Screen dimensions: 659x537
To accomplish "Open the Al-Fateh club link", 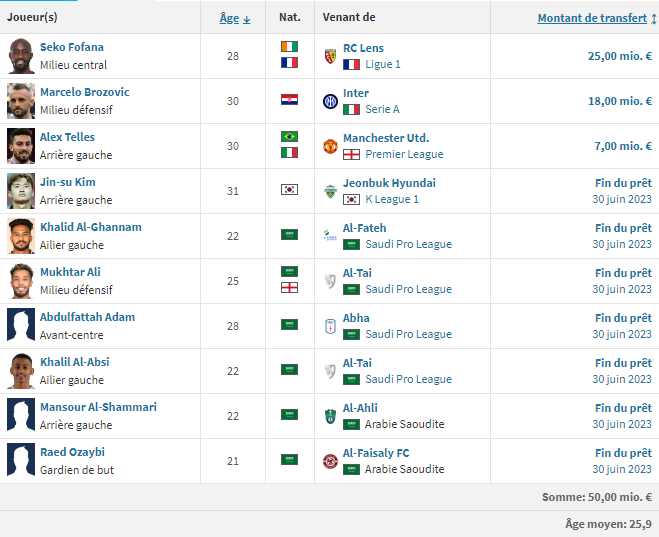I will pyautogui.click(x=364, y=228).
